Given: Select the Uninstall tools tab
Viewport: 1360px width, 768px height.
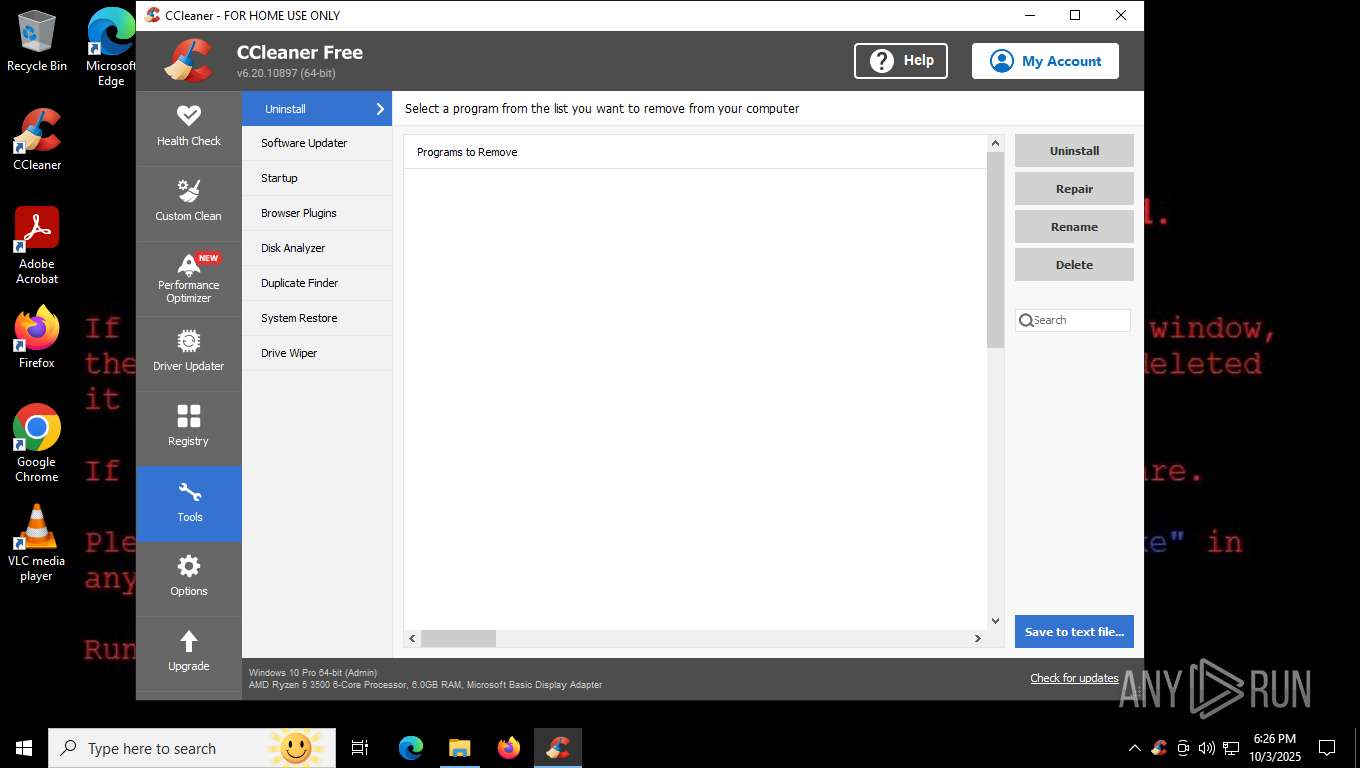Looking at the screenshot, I should 317,109.
